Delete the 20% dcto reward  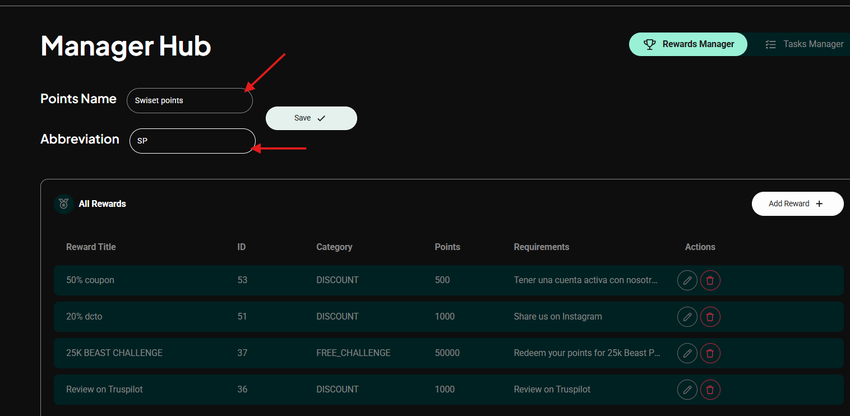[x=710, y=317]
